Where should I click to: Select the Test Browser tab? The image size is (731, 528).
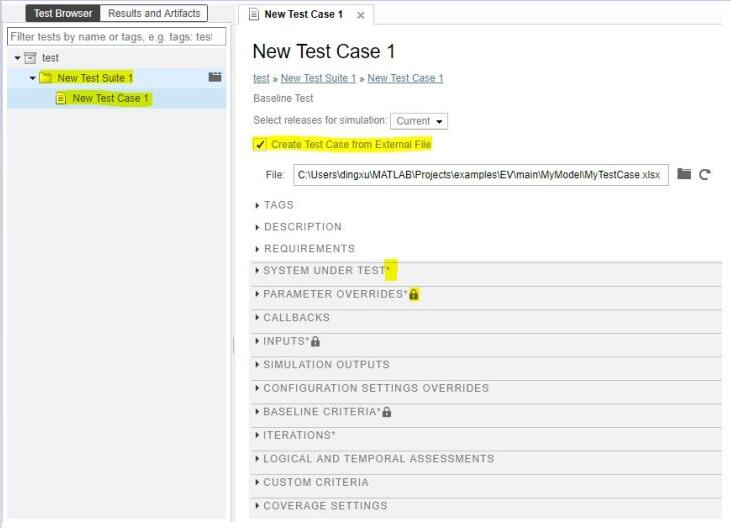tap(63, 13)
